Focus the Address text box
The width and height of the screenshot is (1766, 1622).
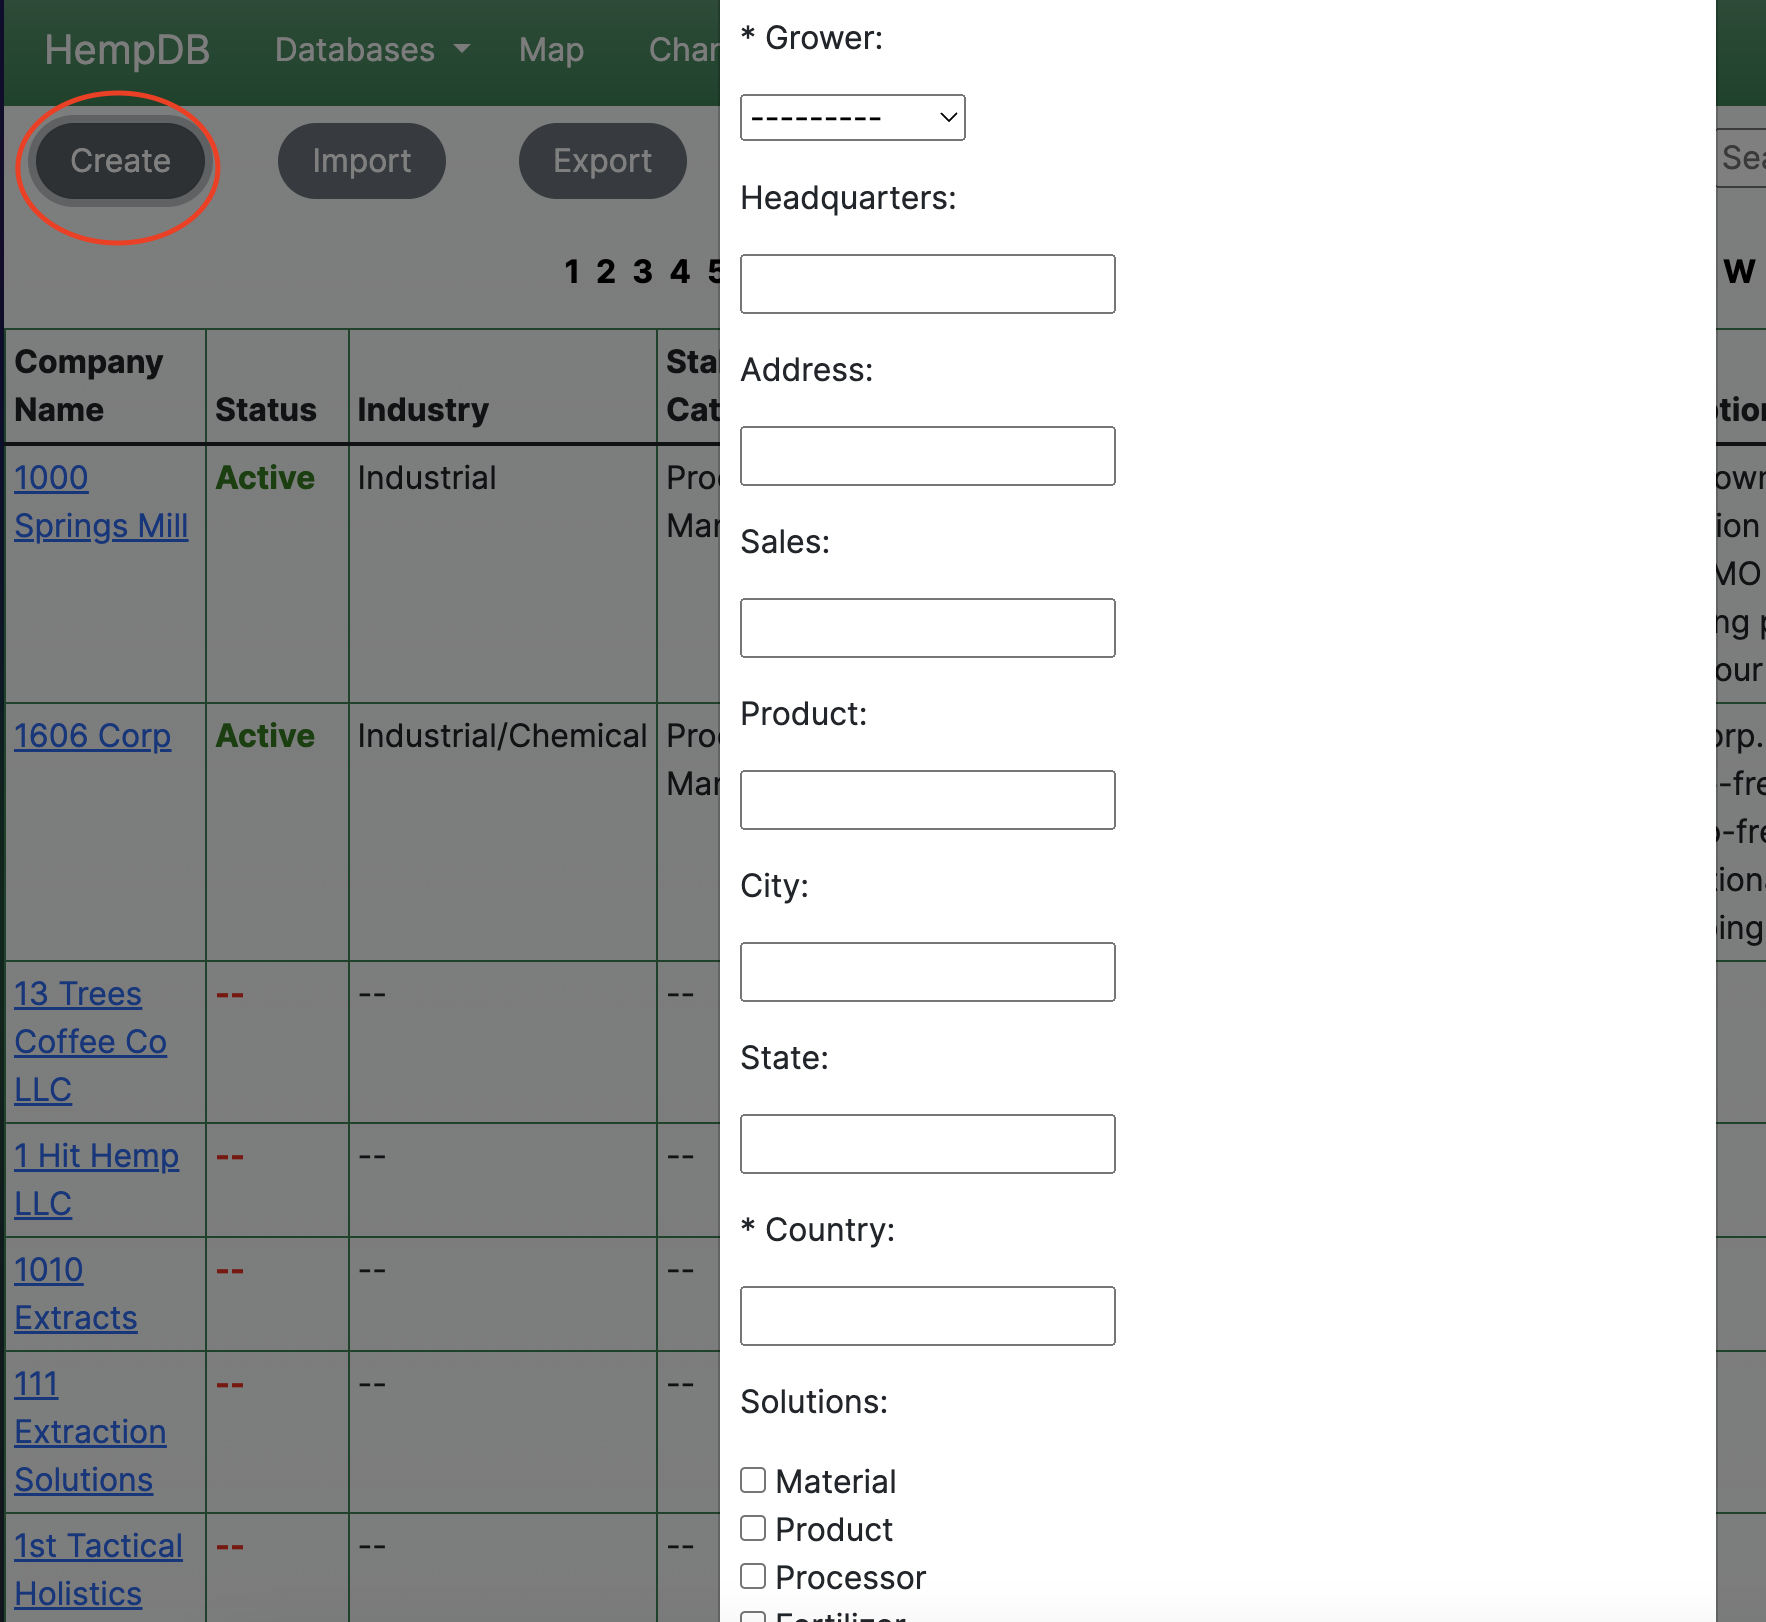pos(927,456)
